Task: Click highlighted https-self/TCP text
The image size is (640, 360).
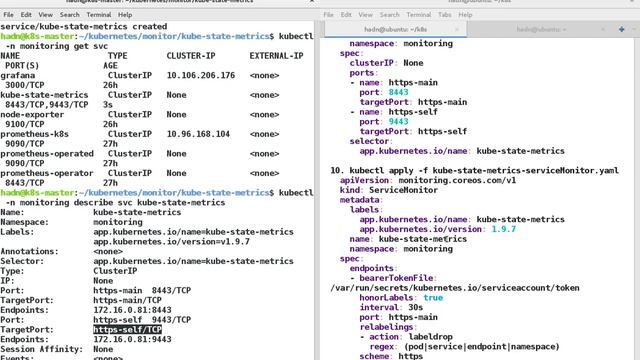Action: [127, 329]
